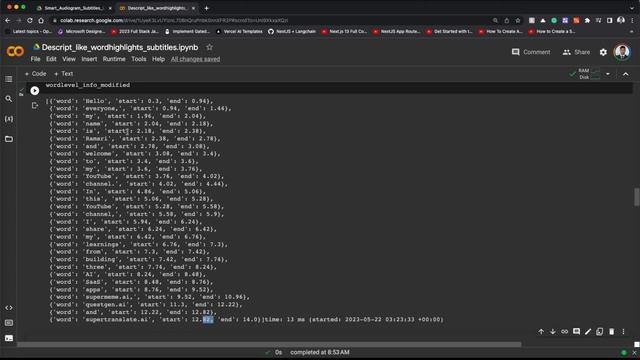Open the Help menu

coord(158,59)
